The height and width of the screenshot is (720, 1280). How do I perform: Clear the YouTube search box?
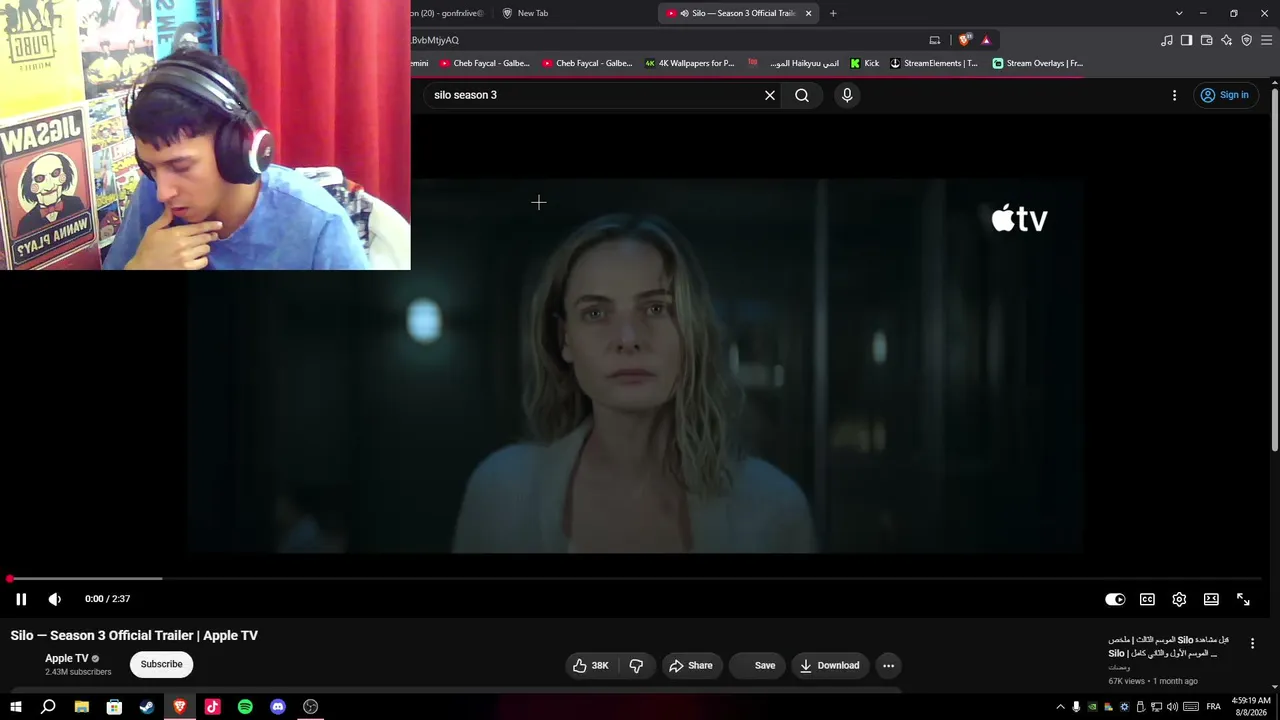(x=770, y=95)
